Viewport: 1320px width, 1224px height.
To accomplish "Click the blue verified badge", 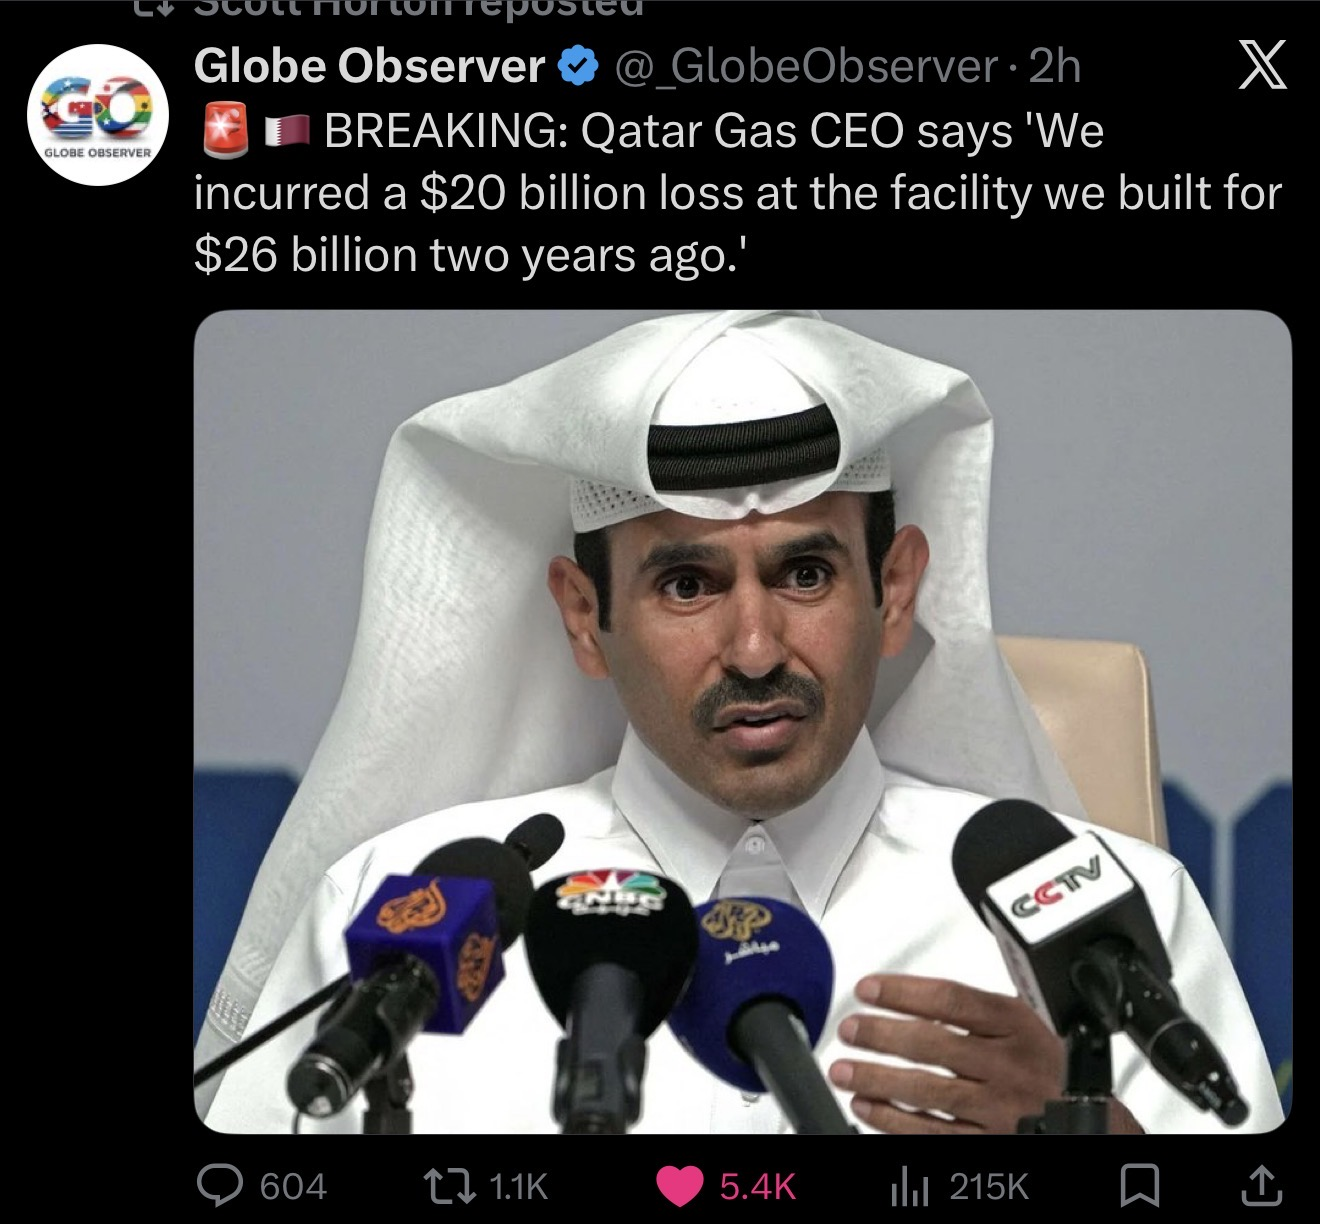I will [577, 67].
